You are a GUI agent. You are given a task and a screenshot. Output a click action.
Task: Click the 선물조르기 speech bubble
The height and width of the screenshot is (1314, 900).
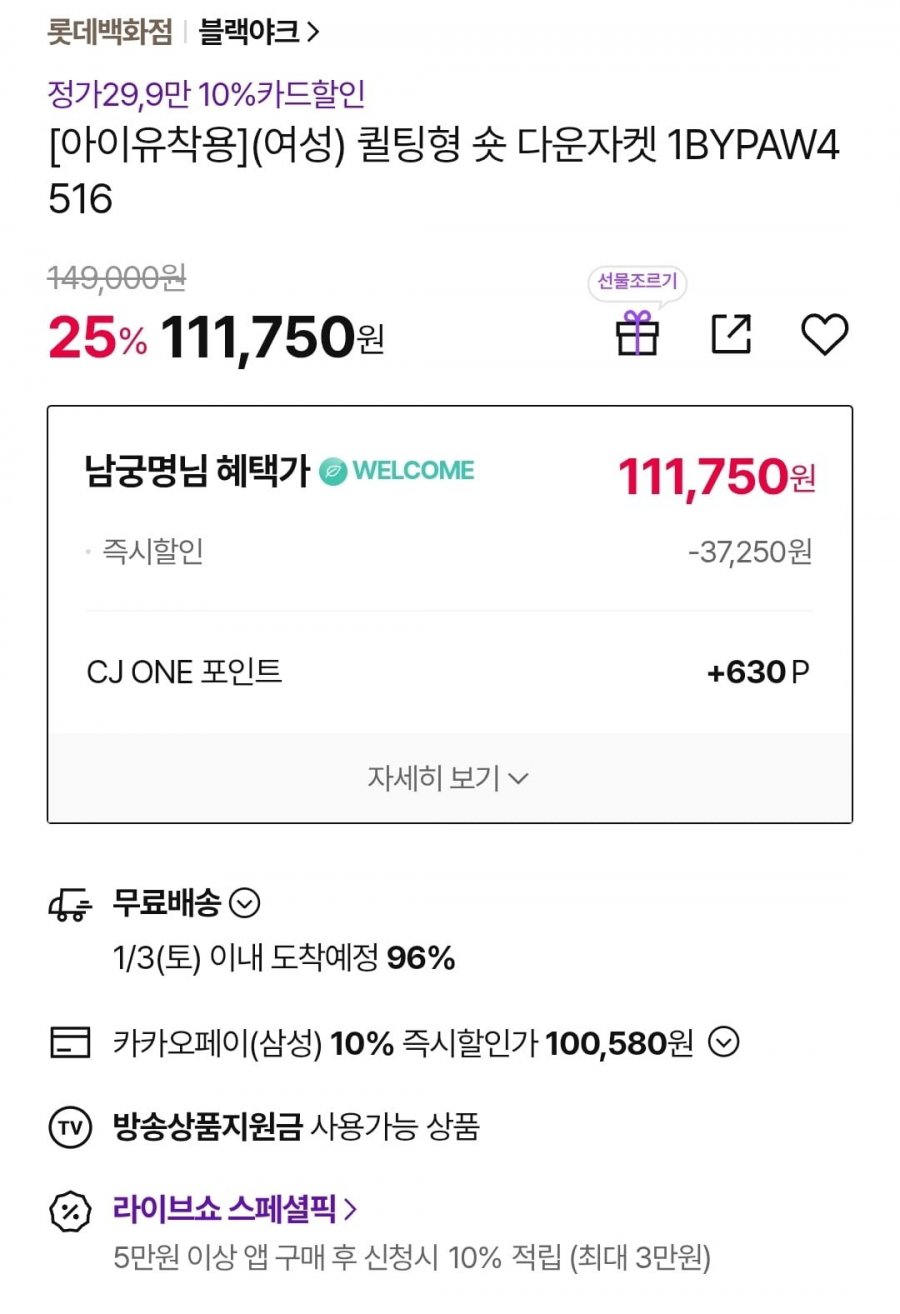(637, 282)
